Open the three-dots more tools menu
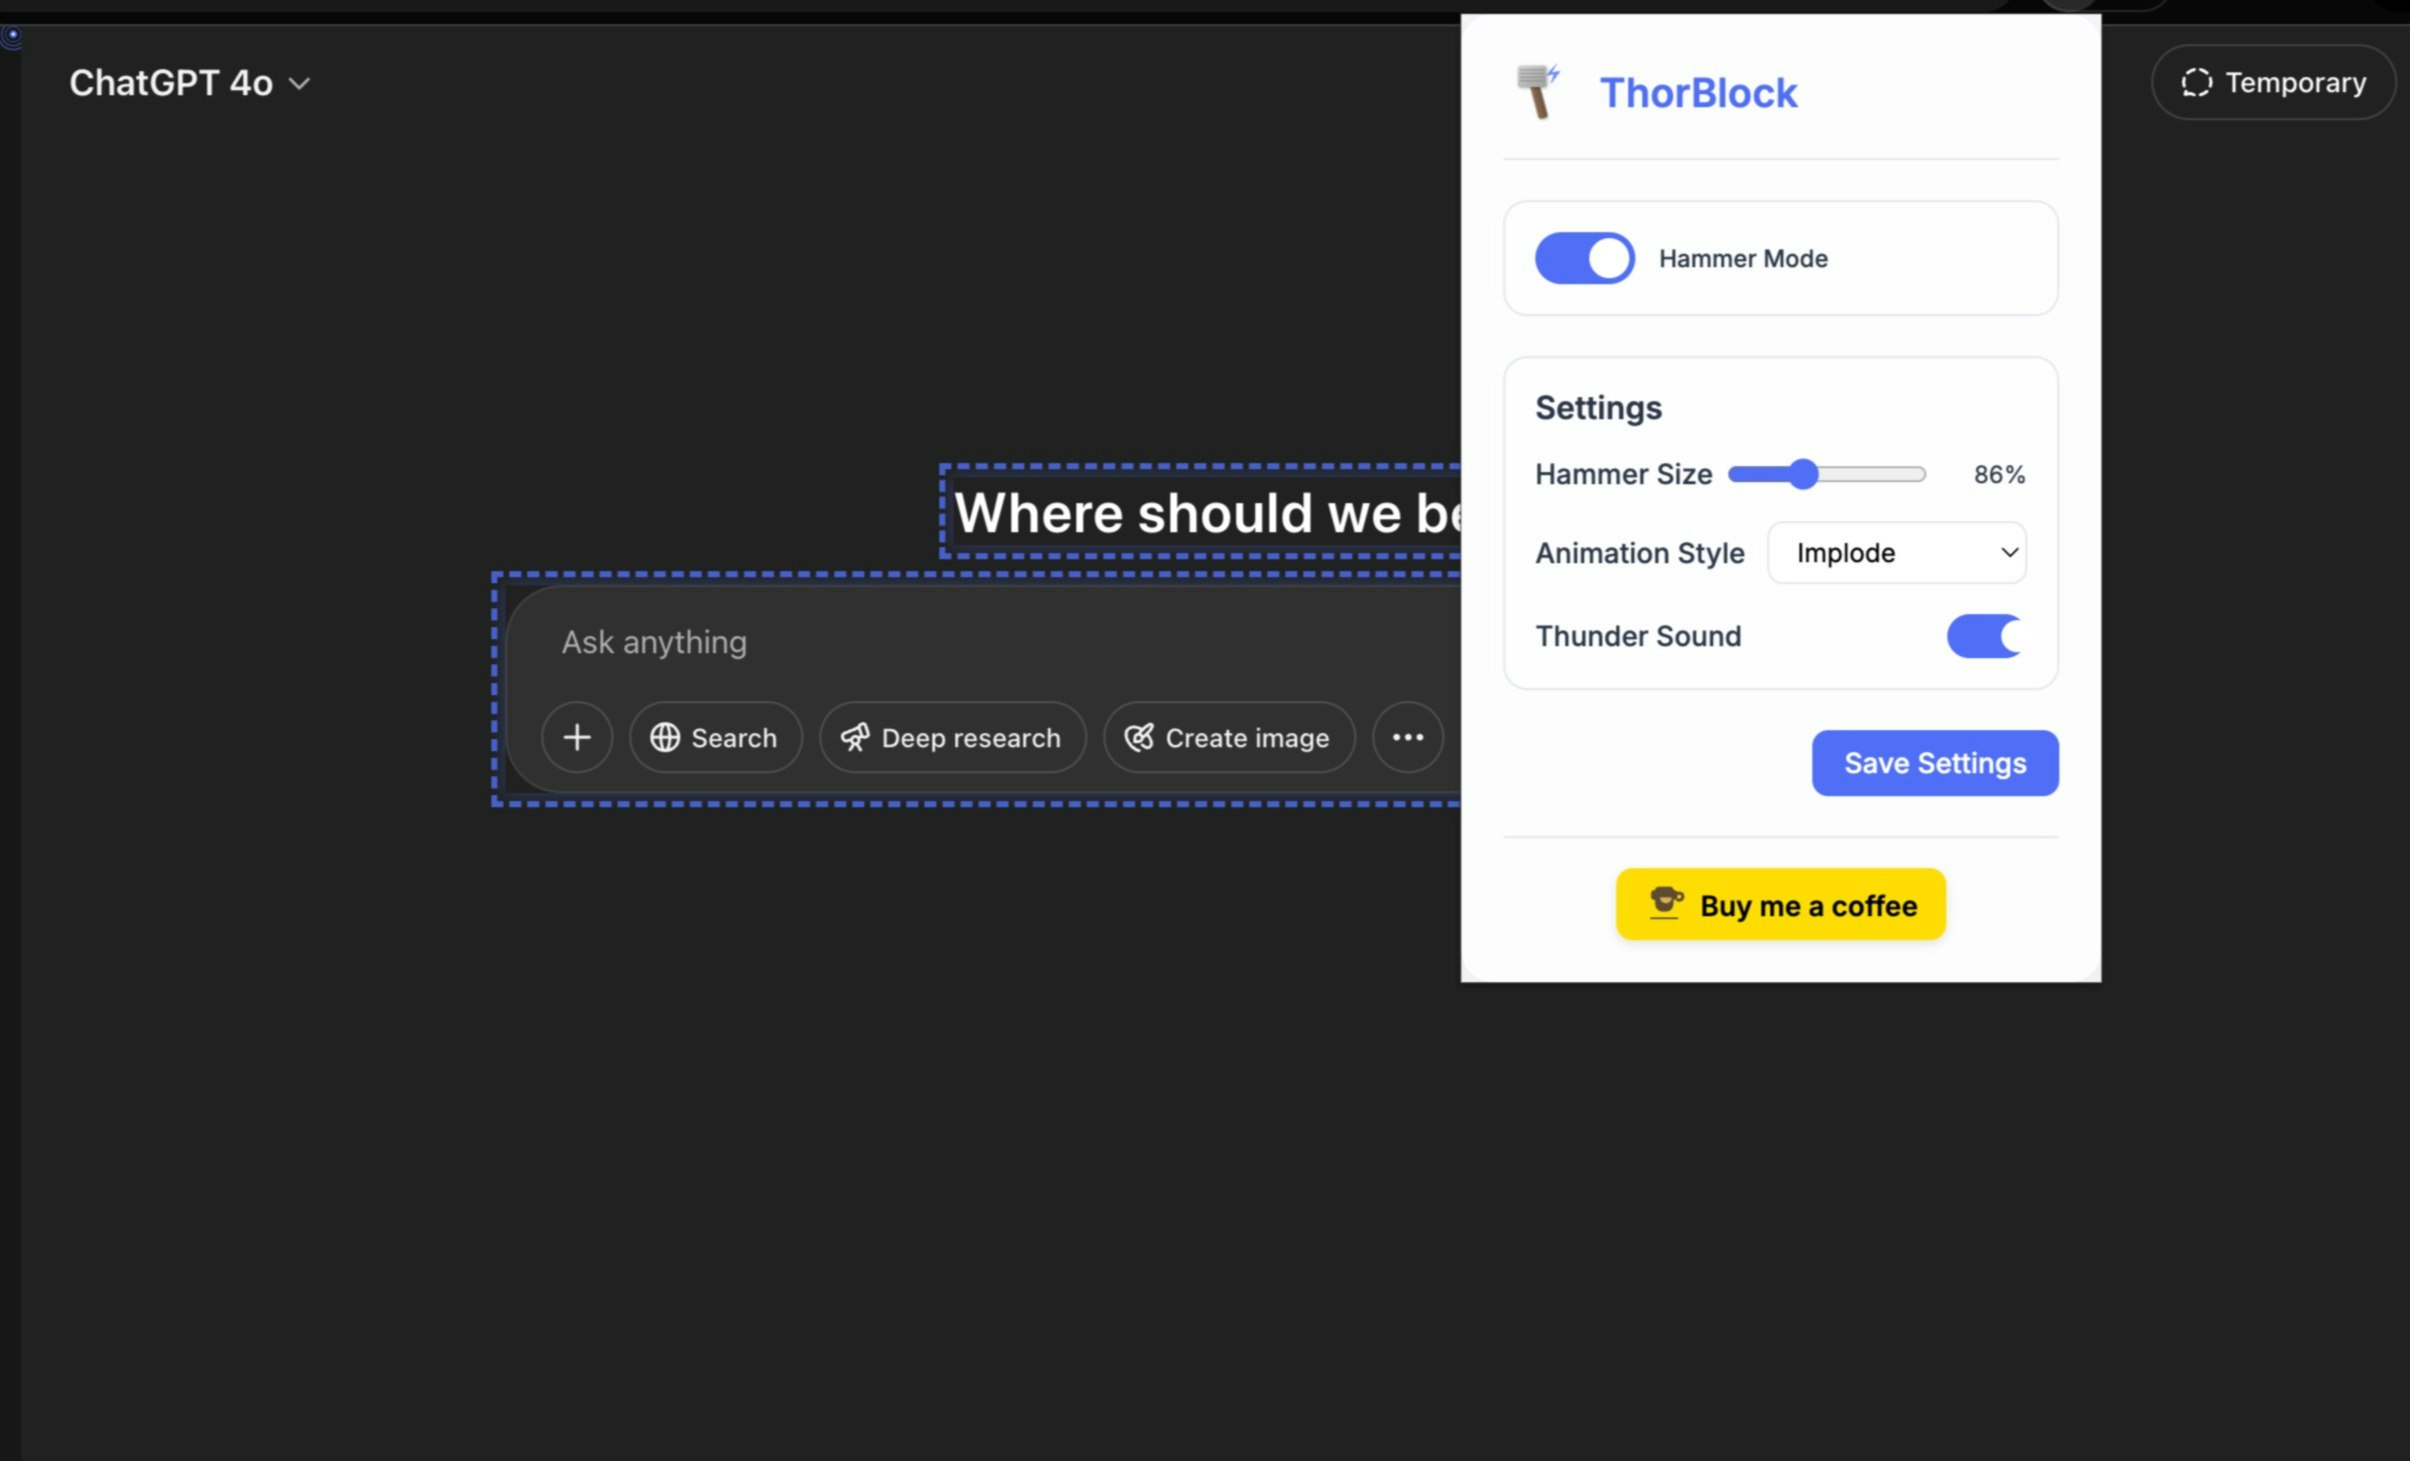Viewport: 2410px width, 1461px height. tap(1408, 738)
